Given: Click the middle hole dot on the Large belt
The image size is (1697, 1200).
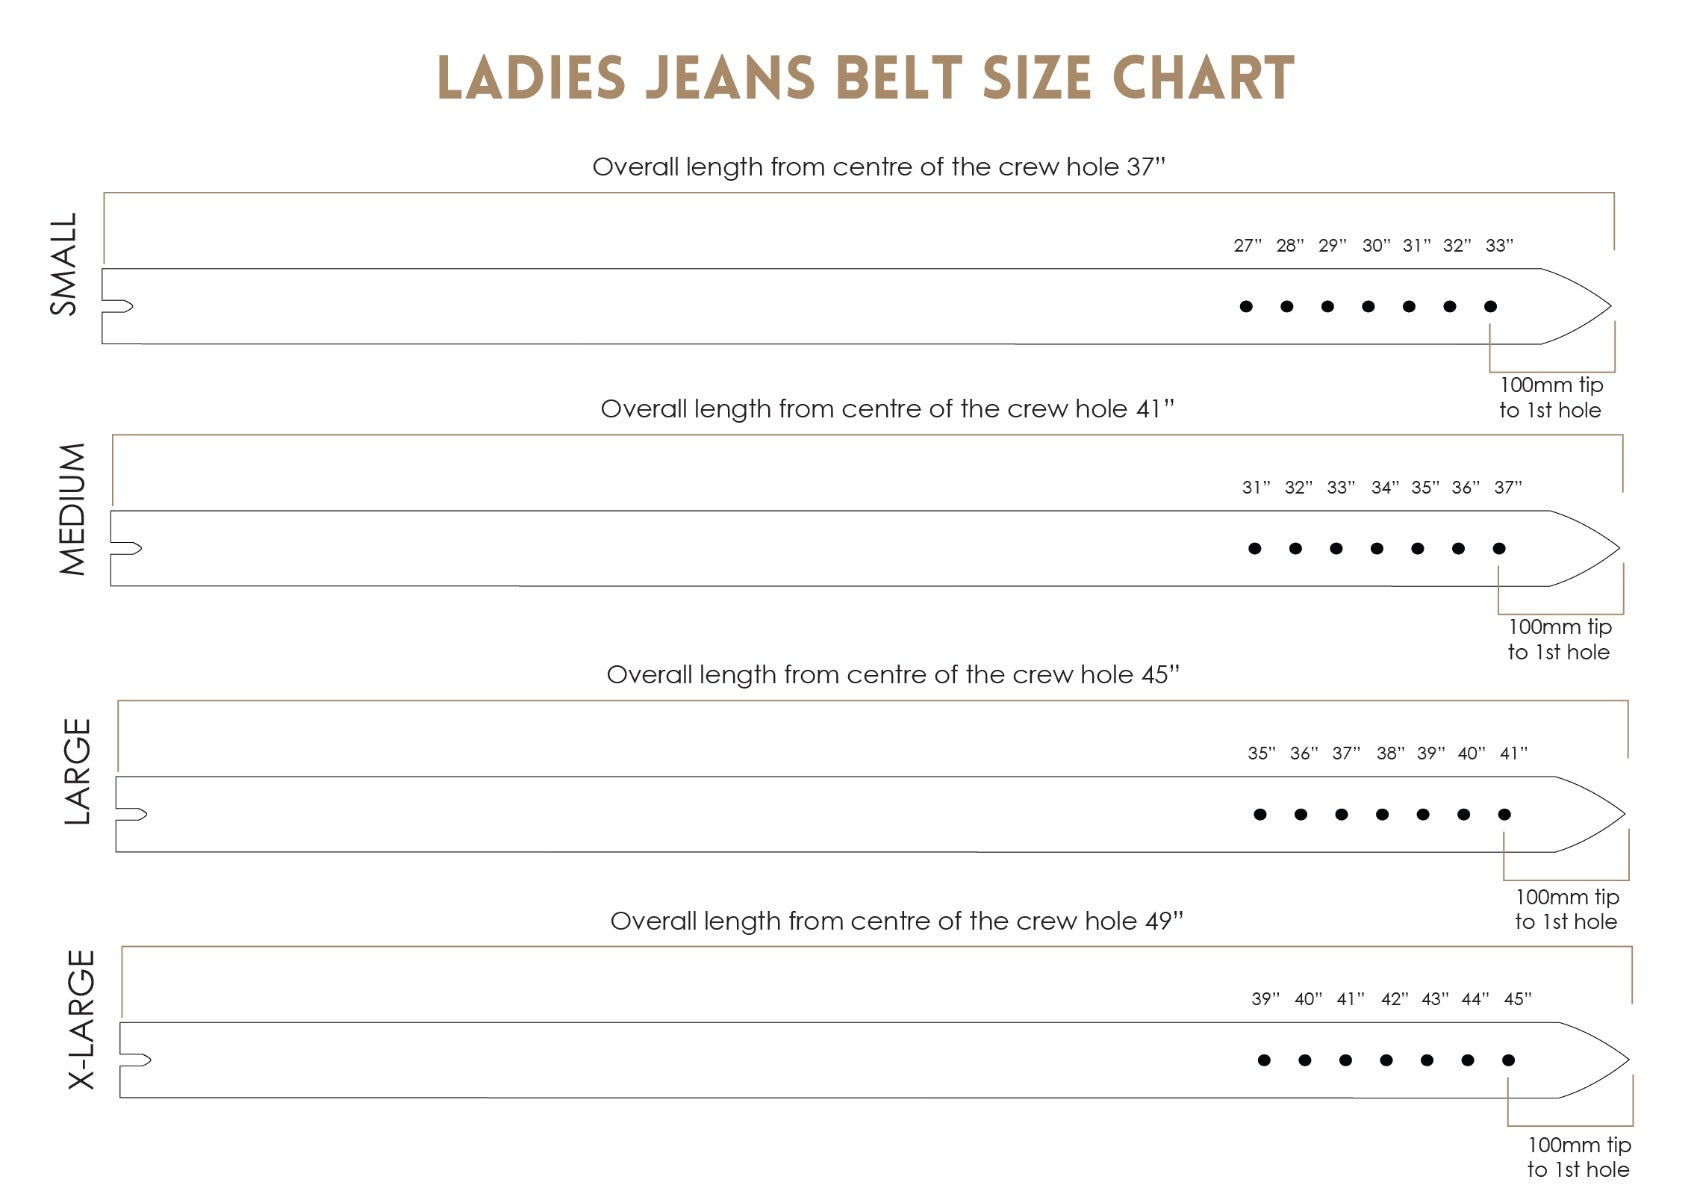Looking at the screenshot, I should pyautogui.click(x=1382, y=814).
